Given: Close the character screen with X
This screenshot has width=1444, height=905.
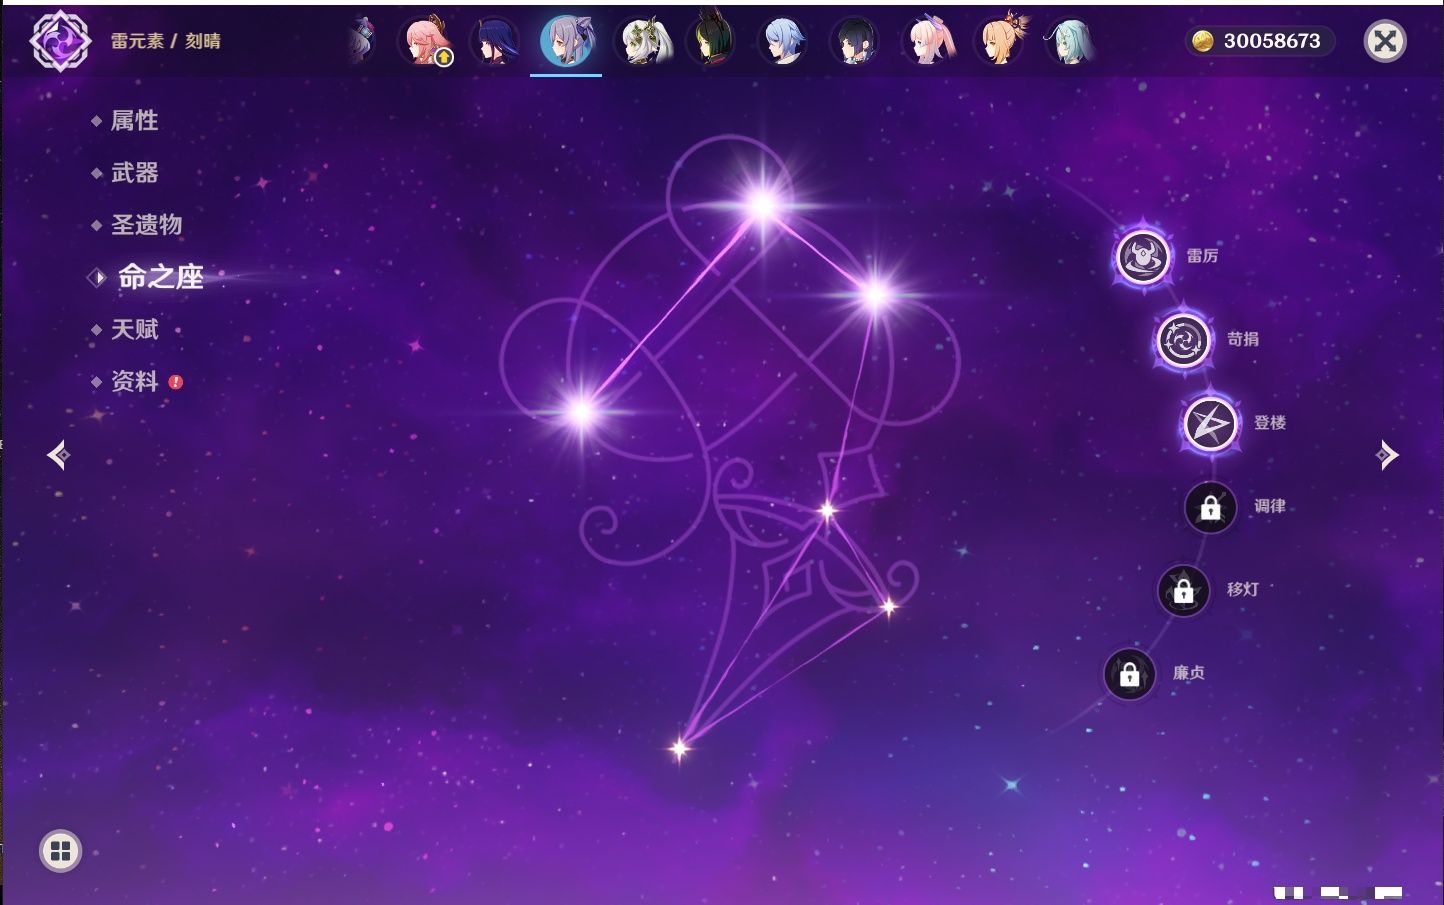Looking at the screenshot, I should (1385, 41).
